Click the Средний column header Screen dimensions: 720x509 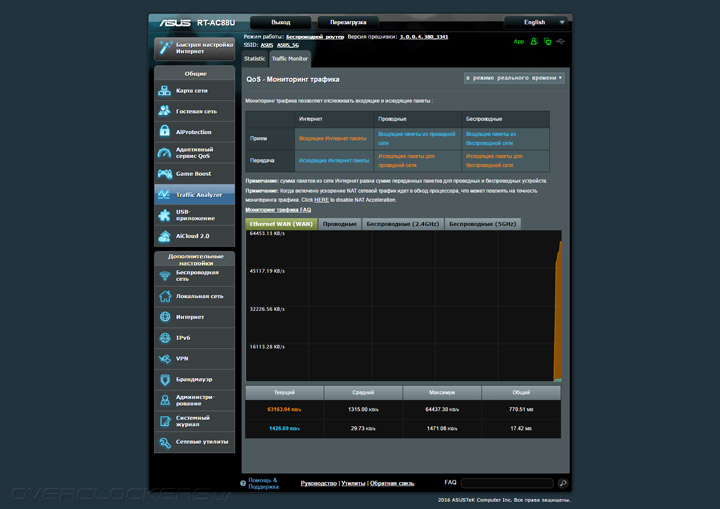[363, 392]
